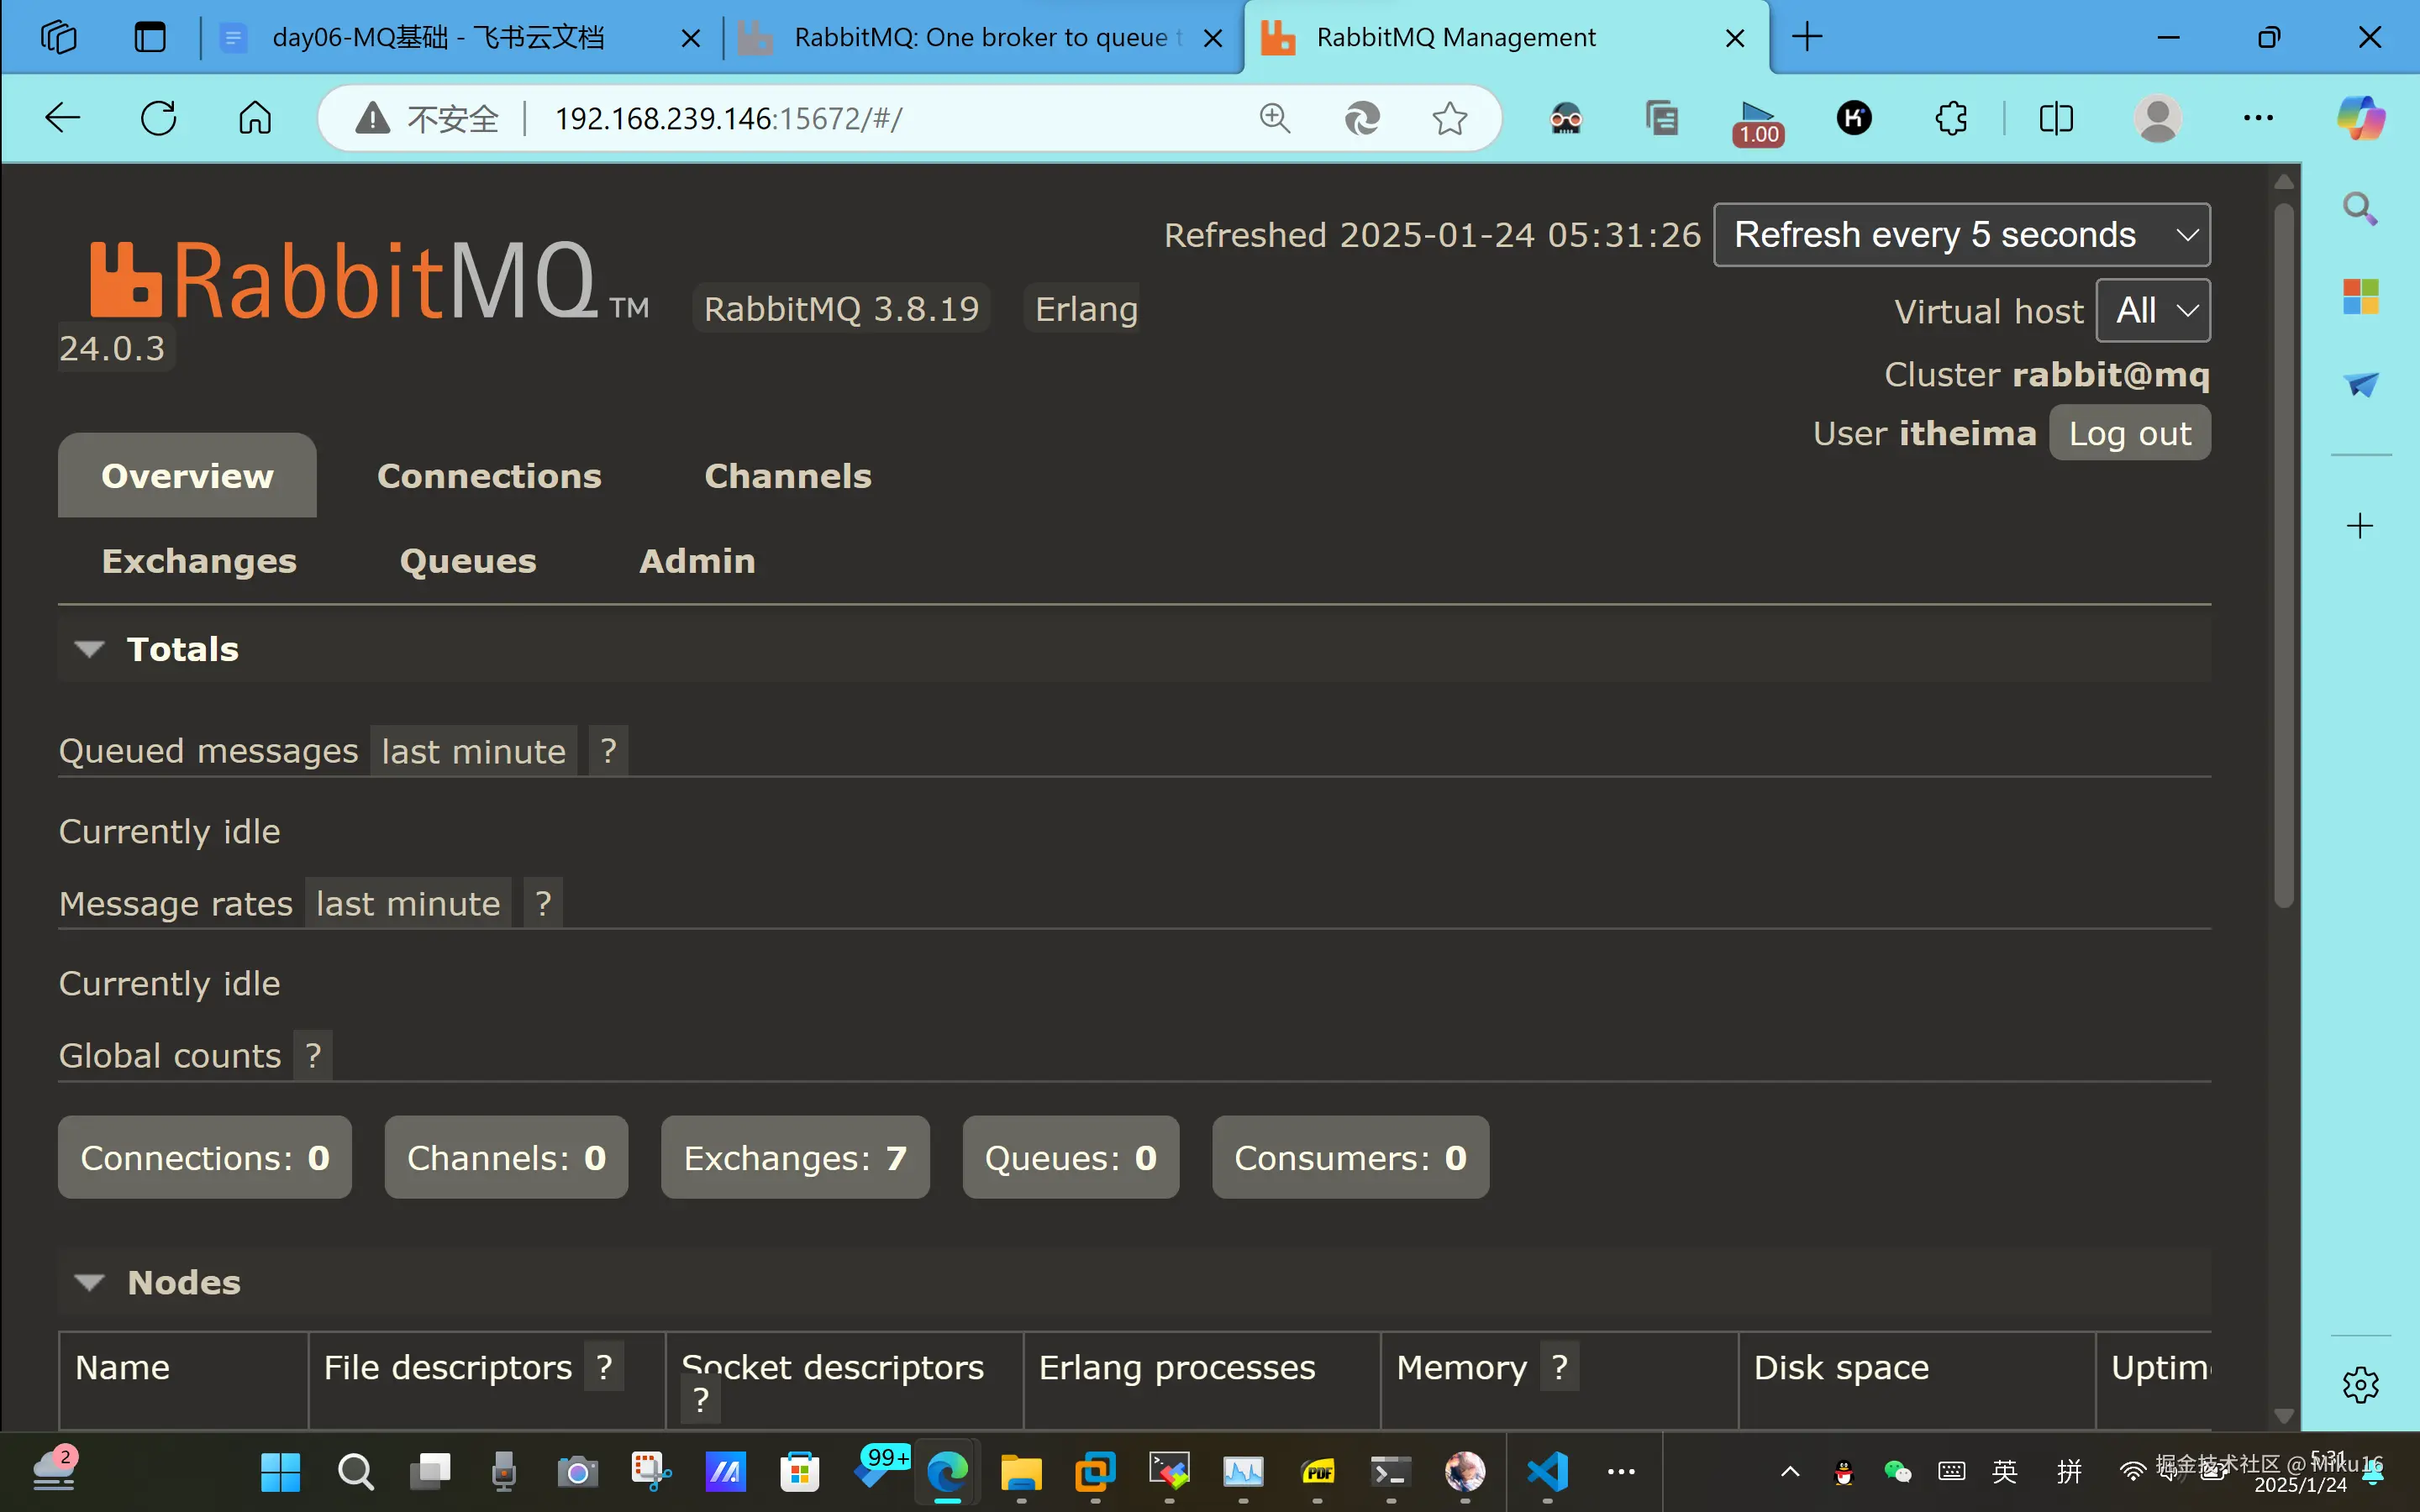Click the browser refresh page icon
2420x1512 pixels.
click(158, 119)
